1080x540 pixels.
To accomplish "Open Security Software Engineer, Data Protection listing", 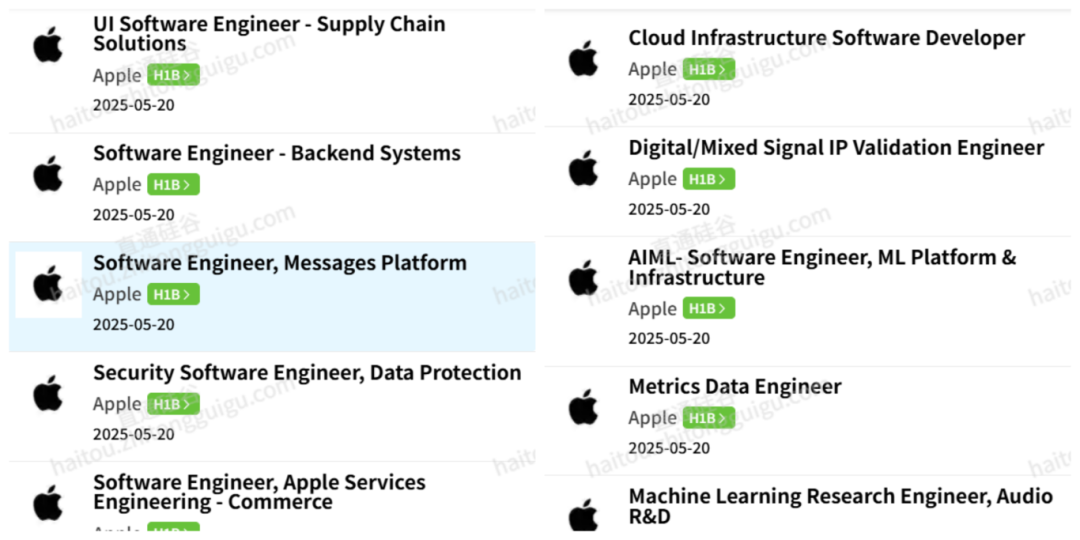I will 307,373.
